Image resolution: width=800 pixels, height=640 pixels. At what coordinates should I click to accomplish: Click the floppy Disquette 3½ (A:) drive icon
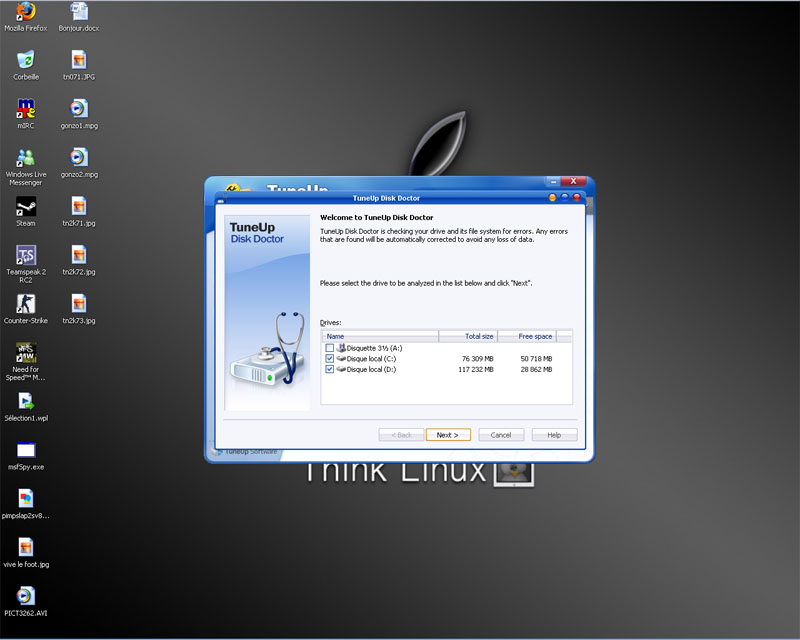click(x=341, y=348)
